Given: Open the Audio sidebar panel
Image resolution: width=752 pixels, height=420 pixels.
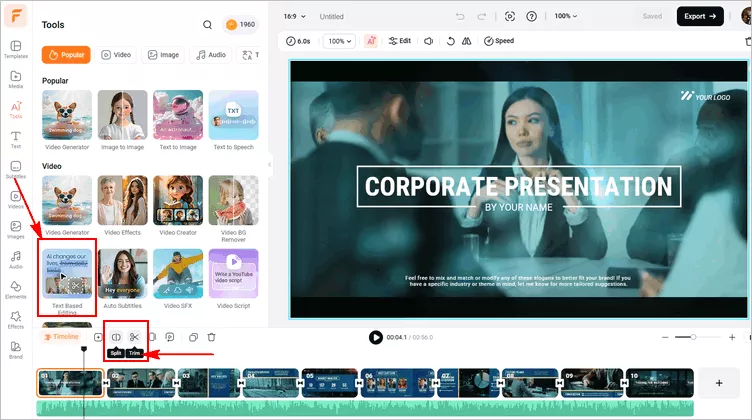Looking at the screenshot, I should tap(15, 259).
